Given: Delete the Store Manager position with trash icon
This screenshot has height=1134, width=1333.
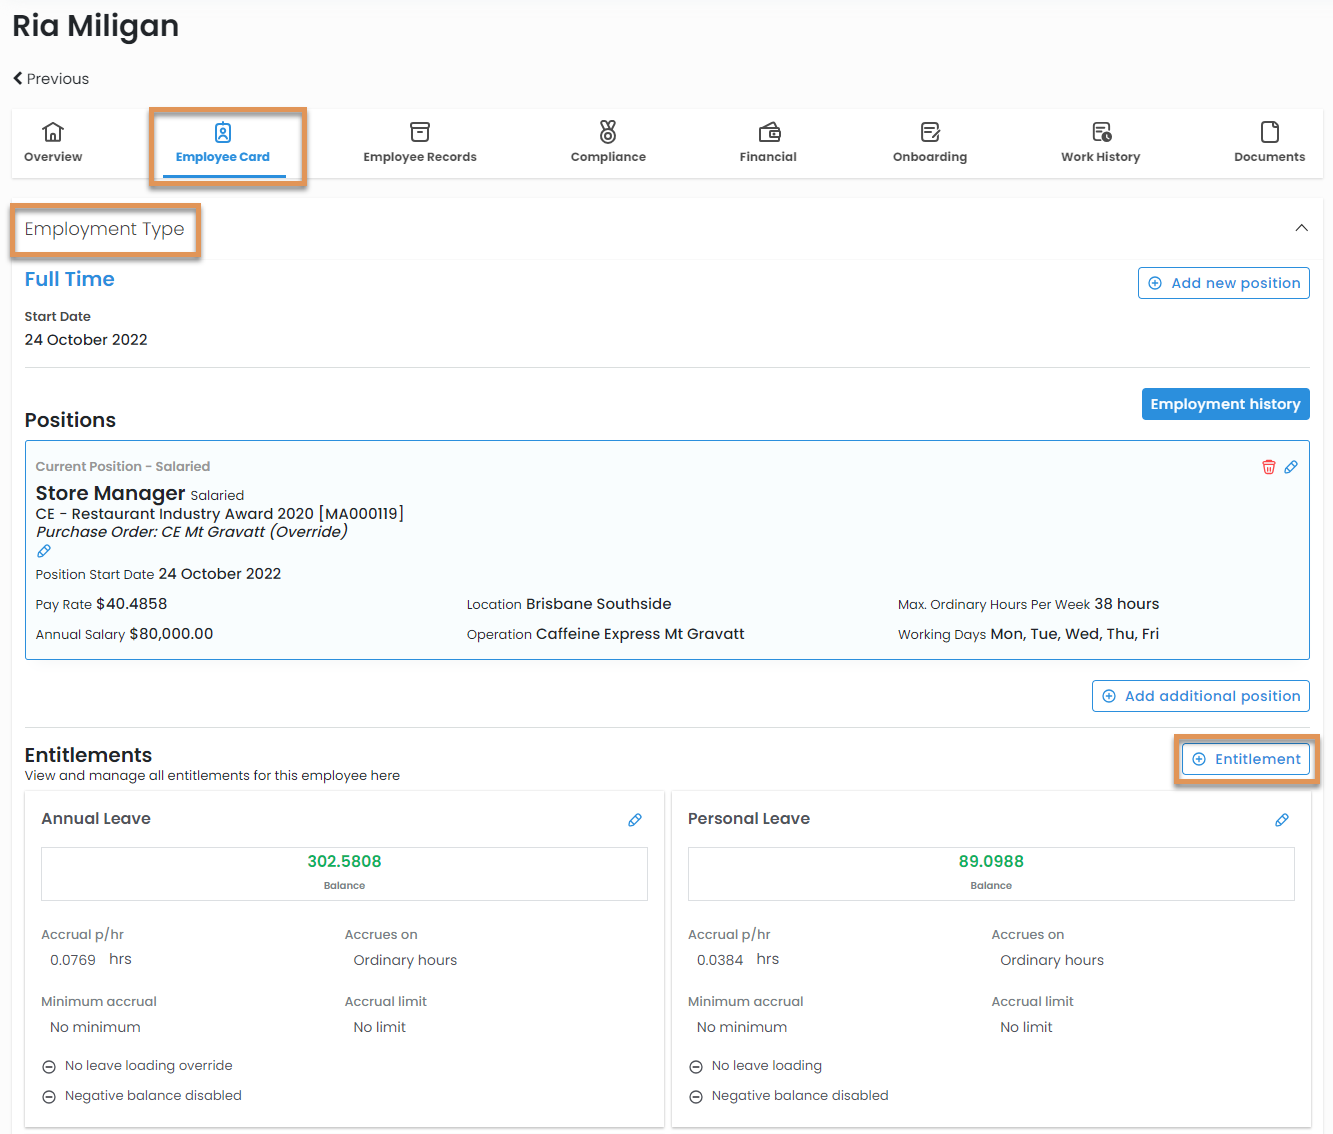Looking at the screenshot, I should point(1268,467).
